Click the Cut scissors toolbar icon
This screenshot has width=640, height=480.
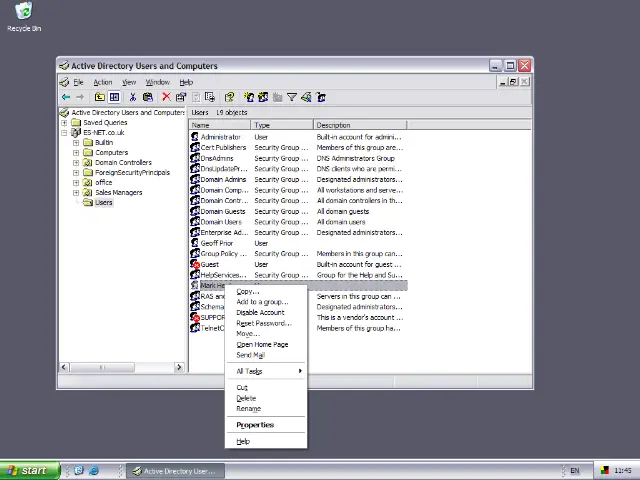click(133, 97)
